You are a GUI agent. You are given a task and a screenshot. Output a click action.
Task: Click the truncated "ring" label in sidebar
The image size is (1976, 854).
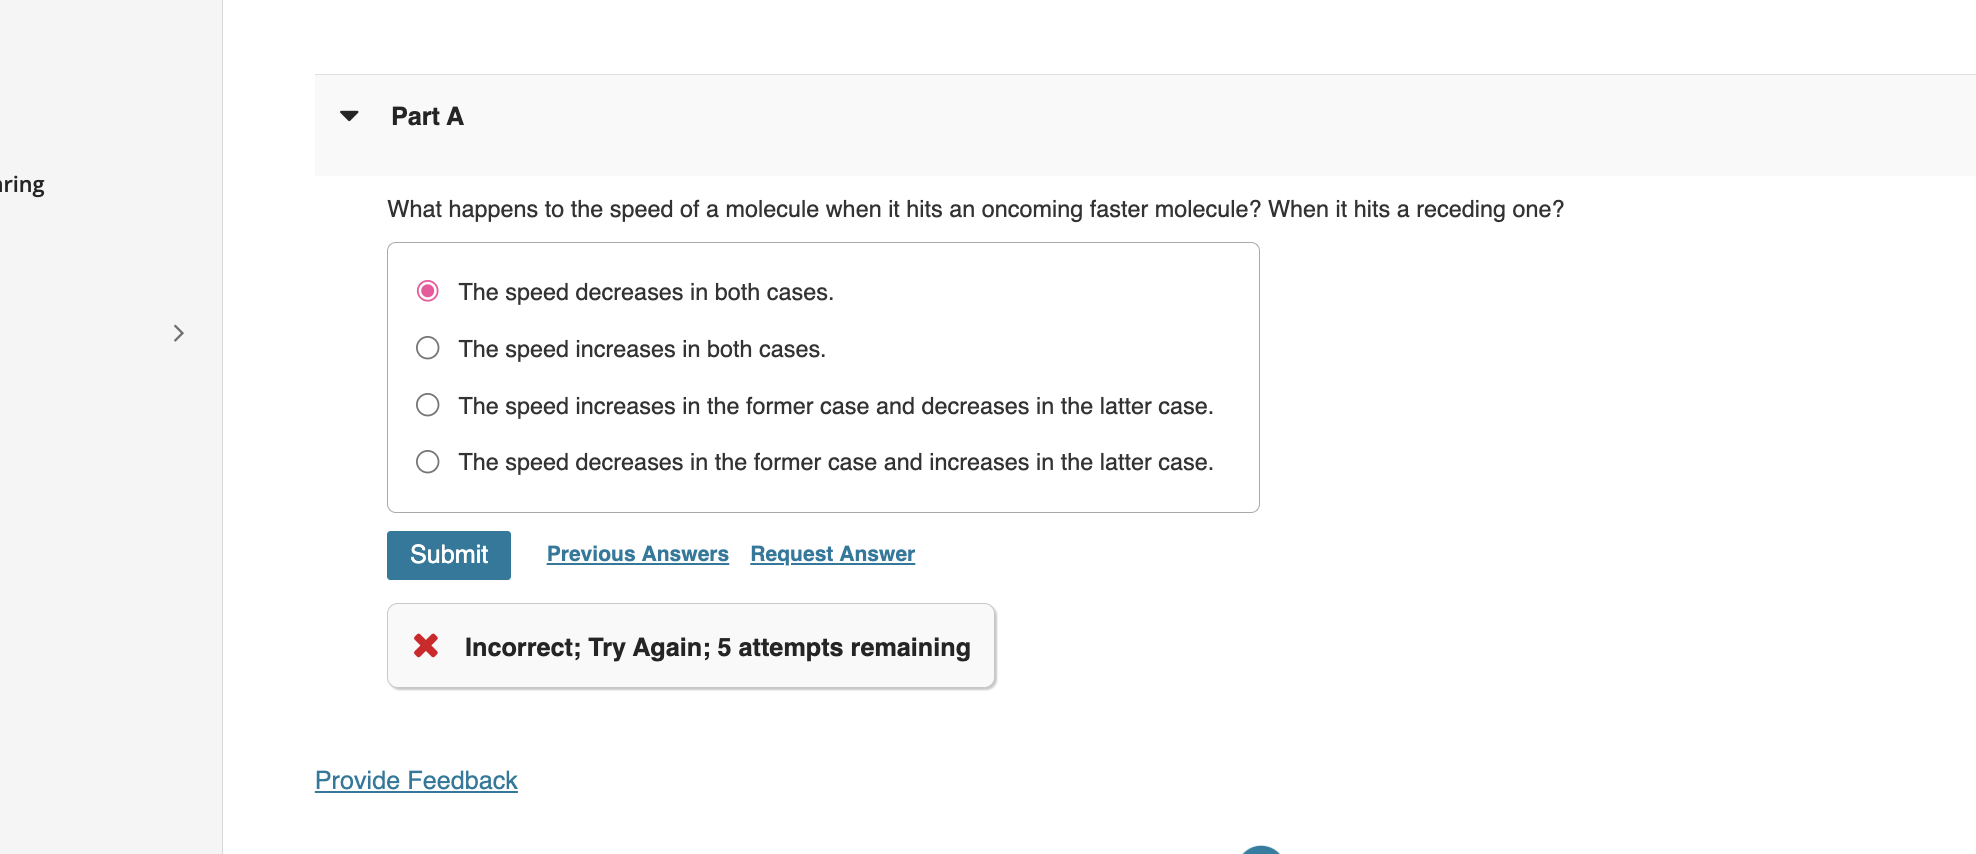click(x=22, y=184)
